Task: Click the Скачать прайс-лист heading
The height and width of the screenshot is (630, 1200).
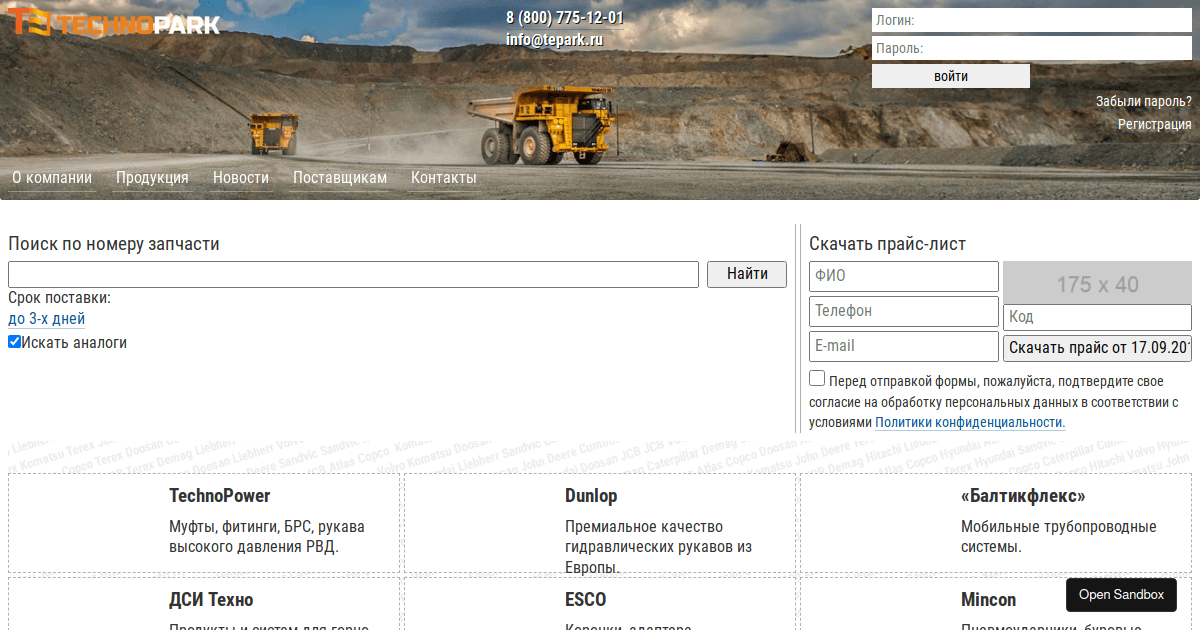Action: point(888,244)
